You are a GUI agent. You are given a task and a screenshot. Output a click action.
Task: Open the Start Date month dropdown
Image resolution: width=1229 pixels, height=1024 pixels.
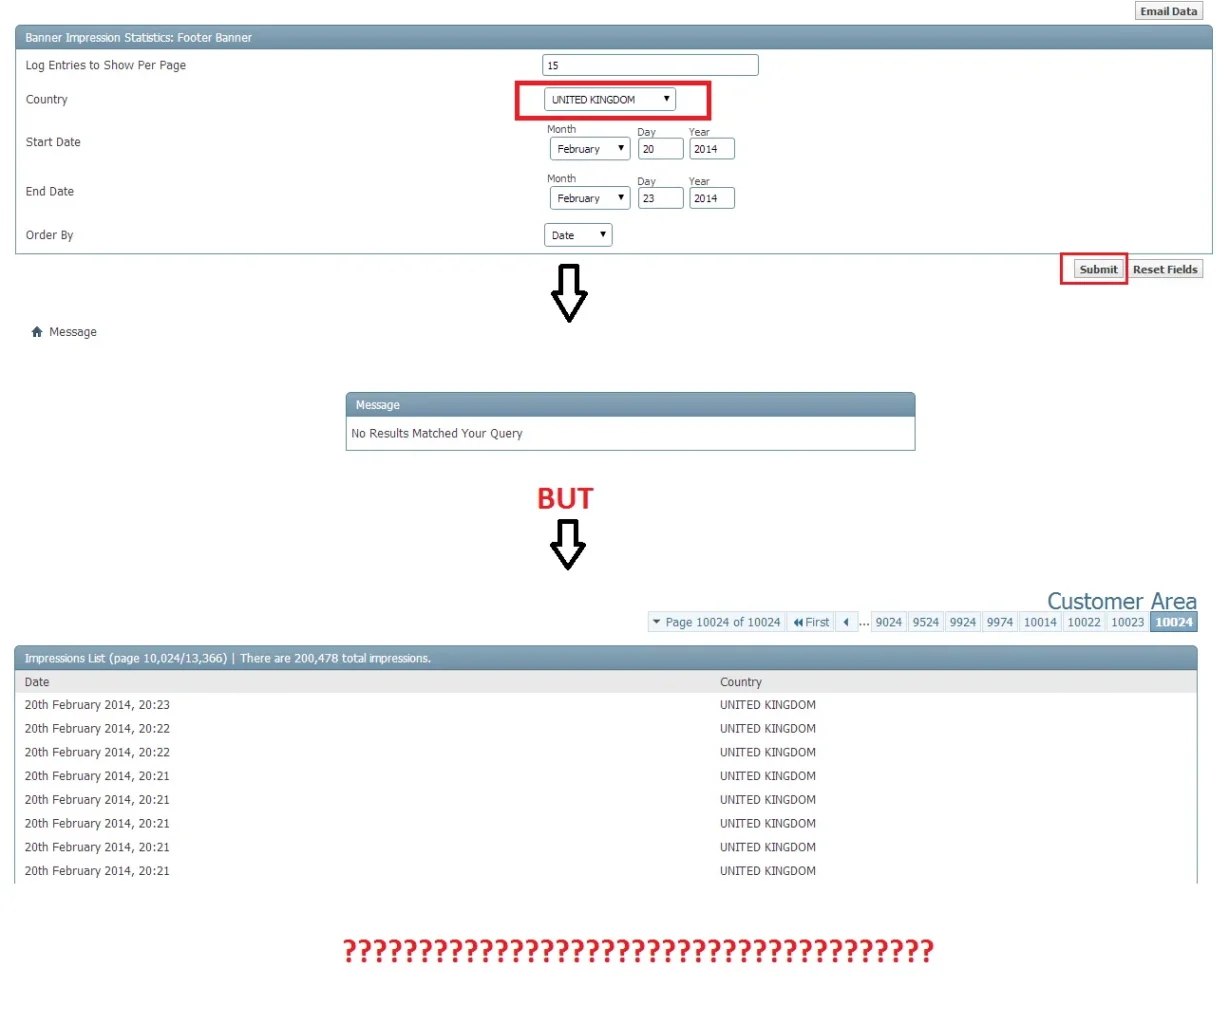pyautogui.click(x=590, y=149)
